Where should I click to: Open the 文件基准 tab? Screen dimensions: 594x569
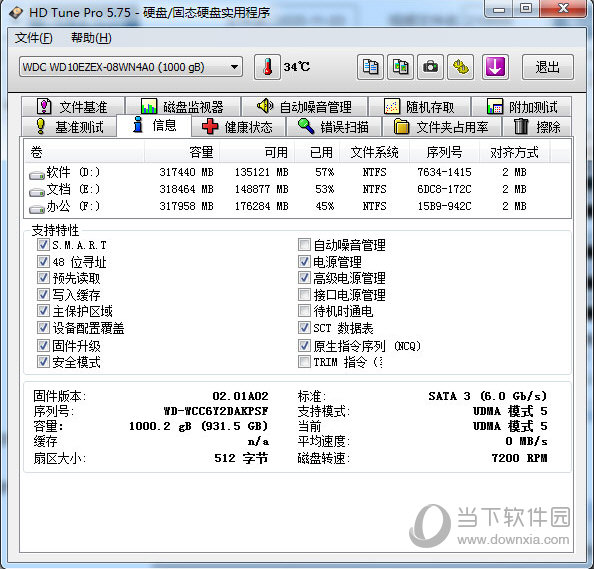[73, 106]
